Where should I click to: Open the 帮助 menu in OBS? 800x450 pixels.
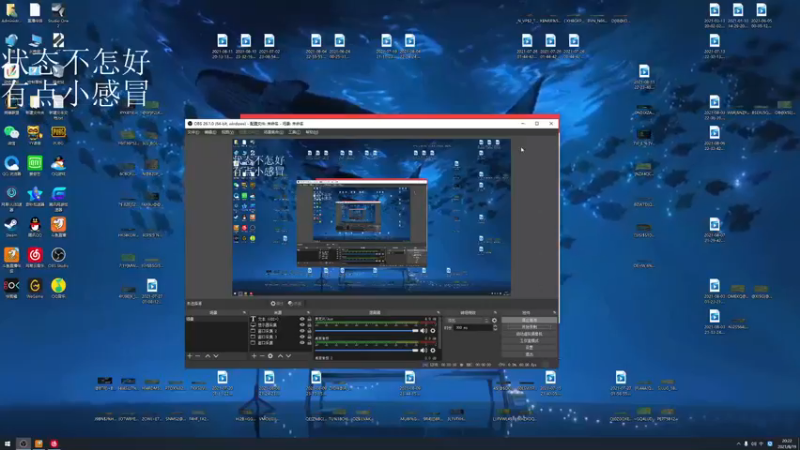312,132
